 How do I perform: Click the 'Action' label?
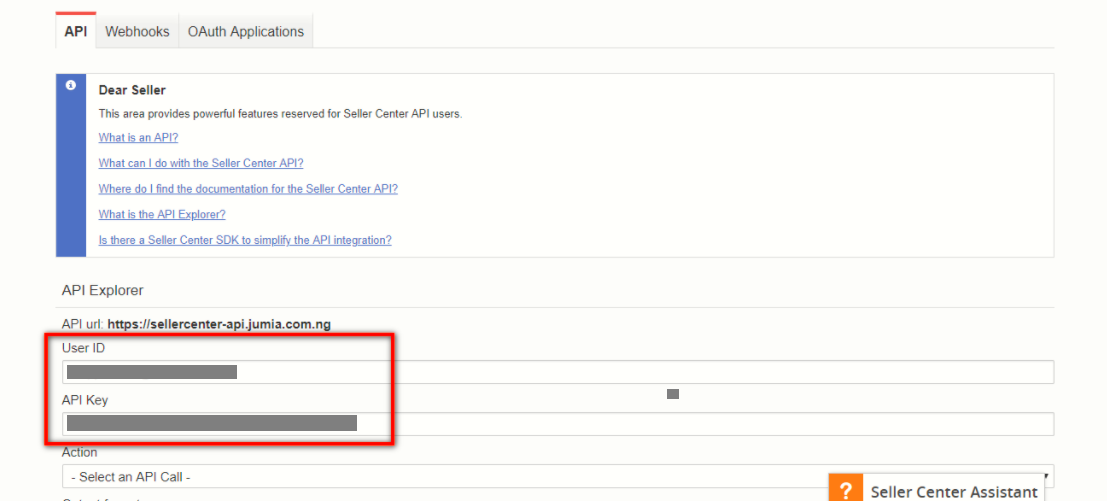(80, 452)
